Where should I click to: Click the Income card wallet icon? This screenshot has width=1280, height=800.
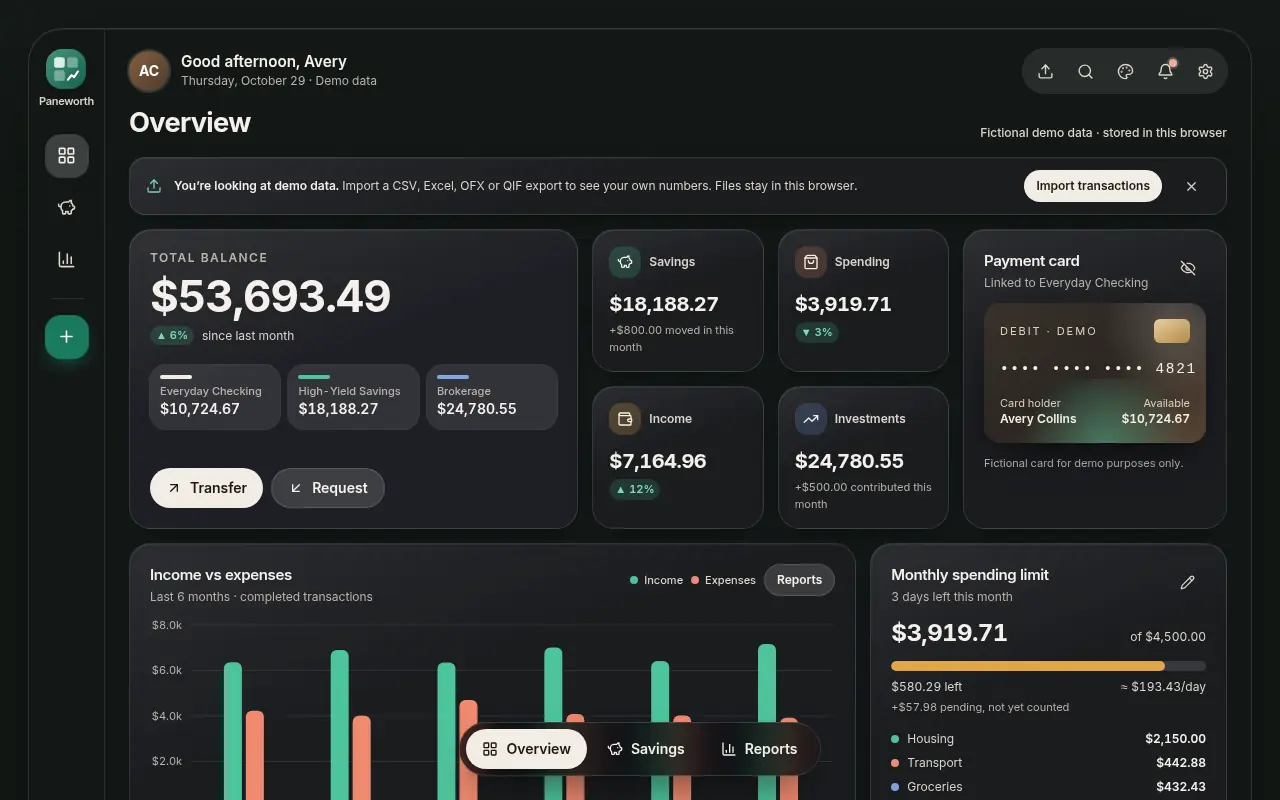(x=625, y=419)
